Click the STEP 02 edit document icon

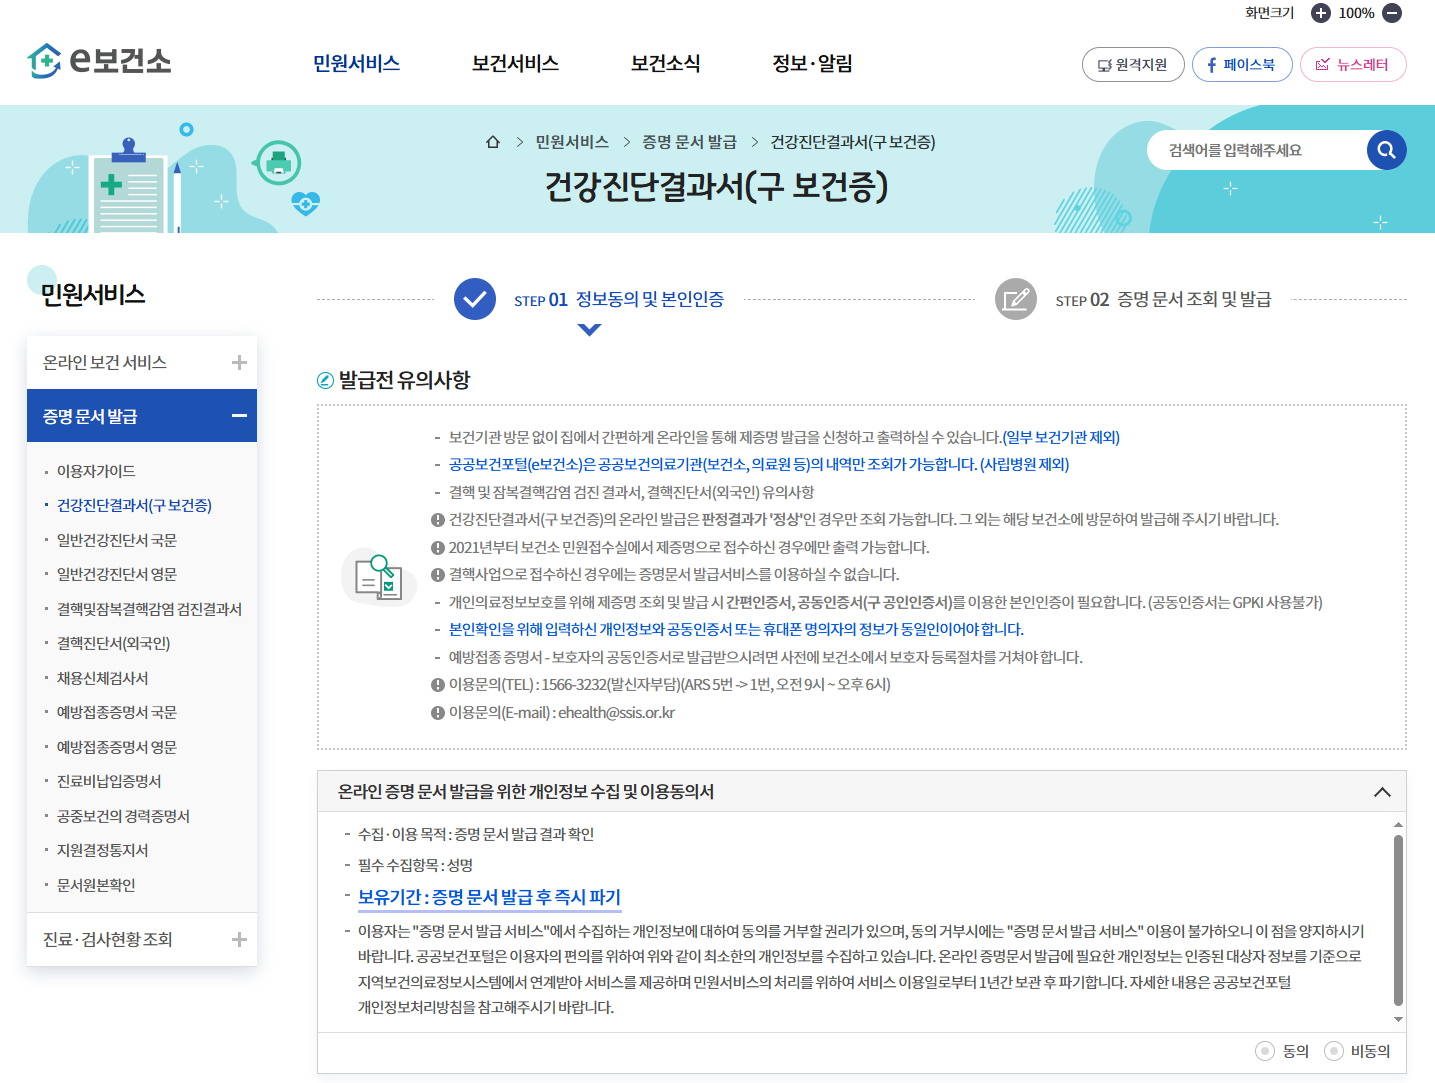coord(1016,299)
